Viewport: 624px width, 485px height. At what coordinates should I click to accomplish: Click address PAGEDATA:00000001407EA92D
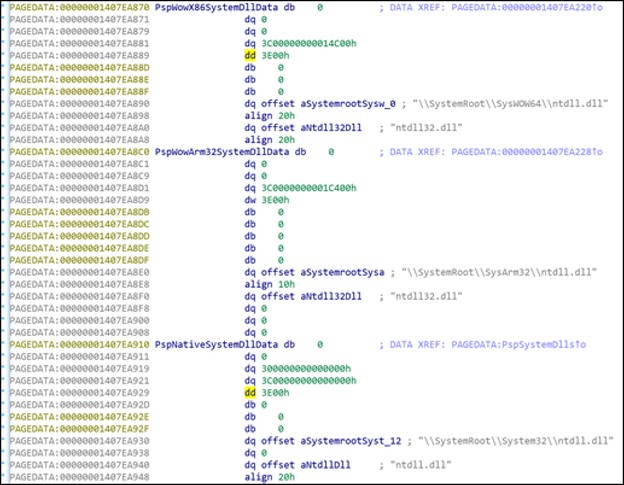[80, 405]
